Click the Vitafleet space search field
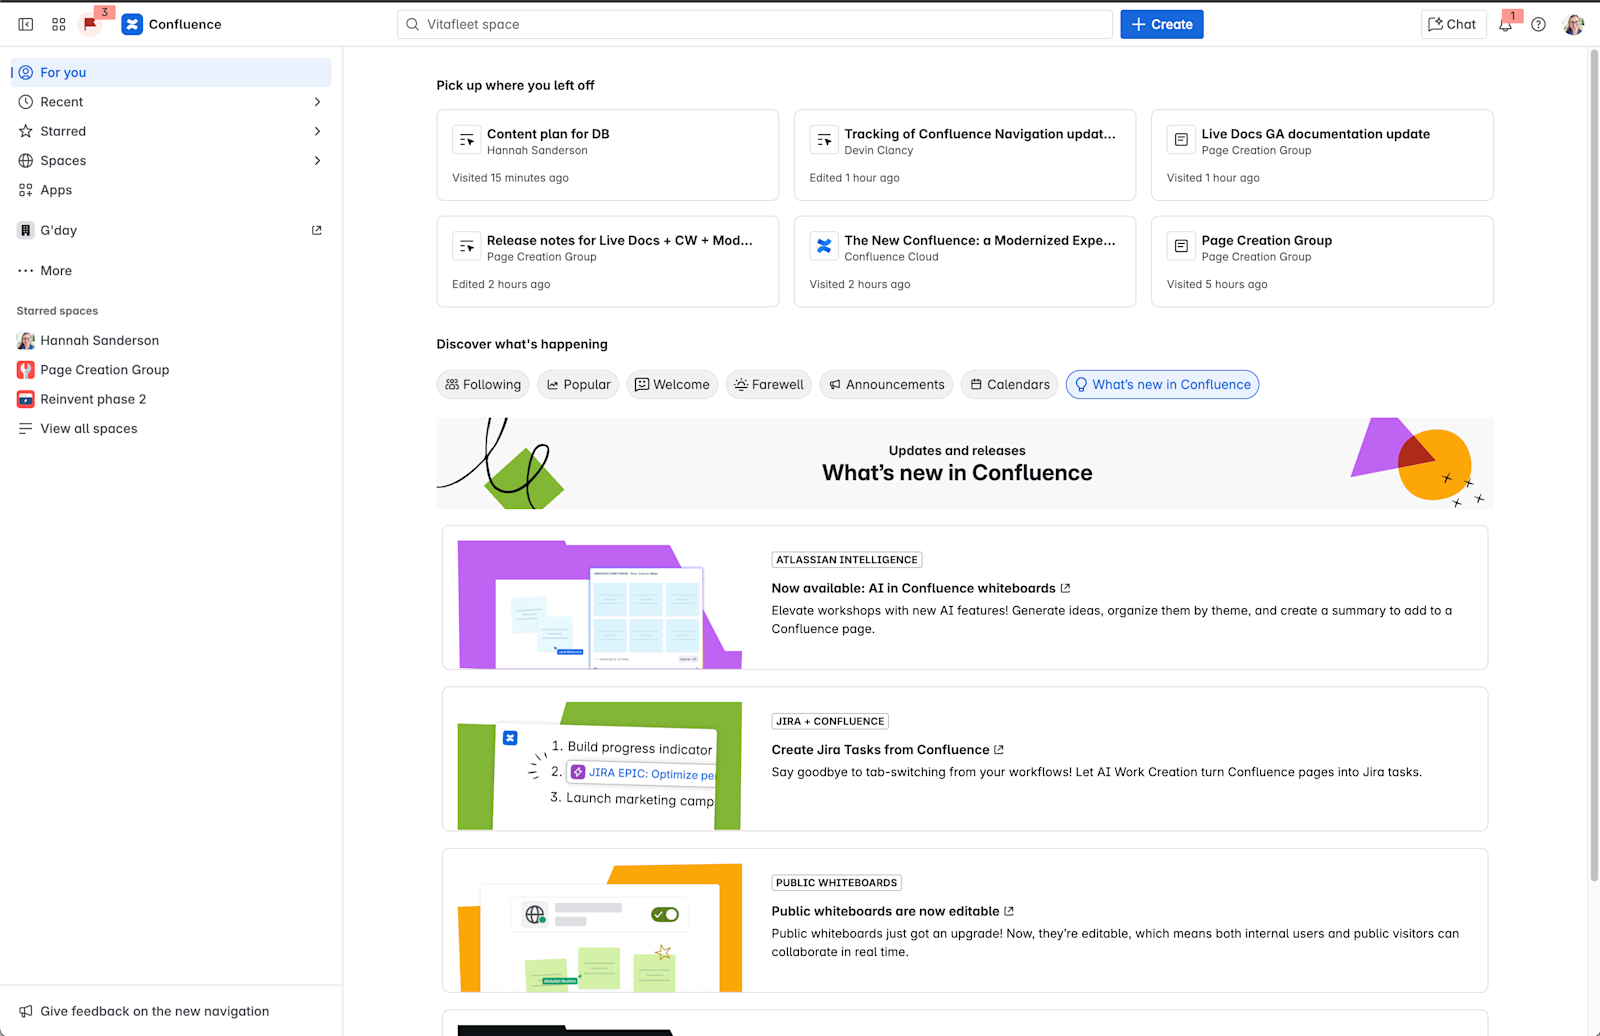 point(755,24)
